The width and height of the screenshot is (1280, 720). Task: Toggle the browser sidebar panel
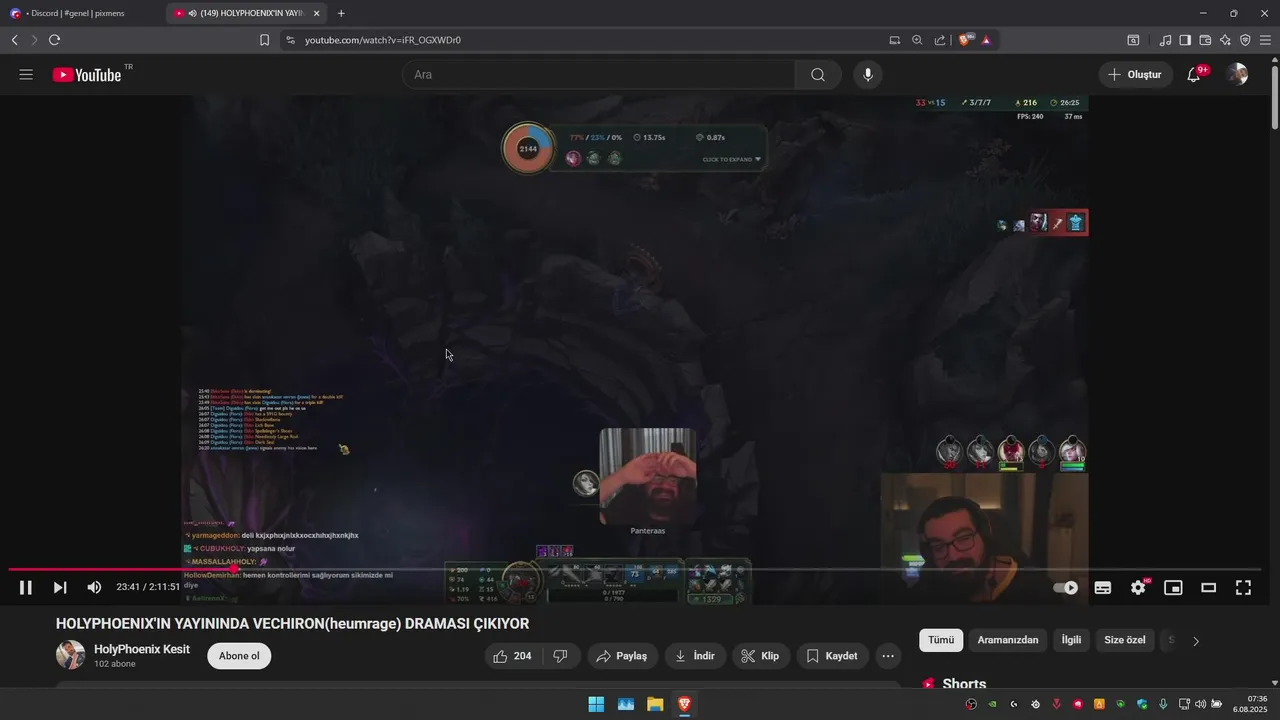point(1185,40)
